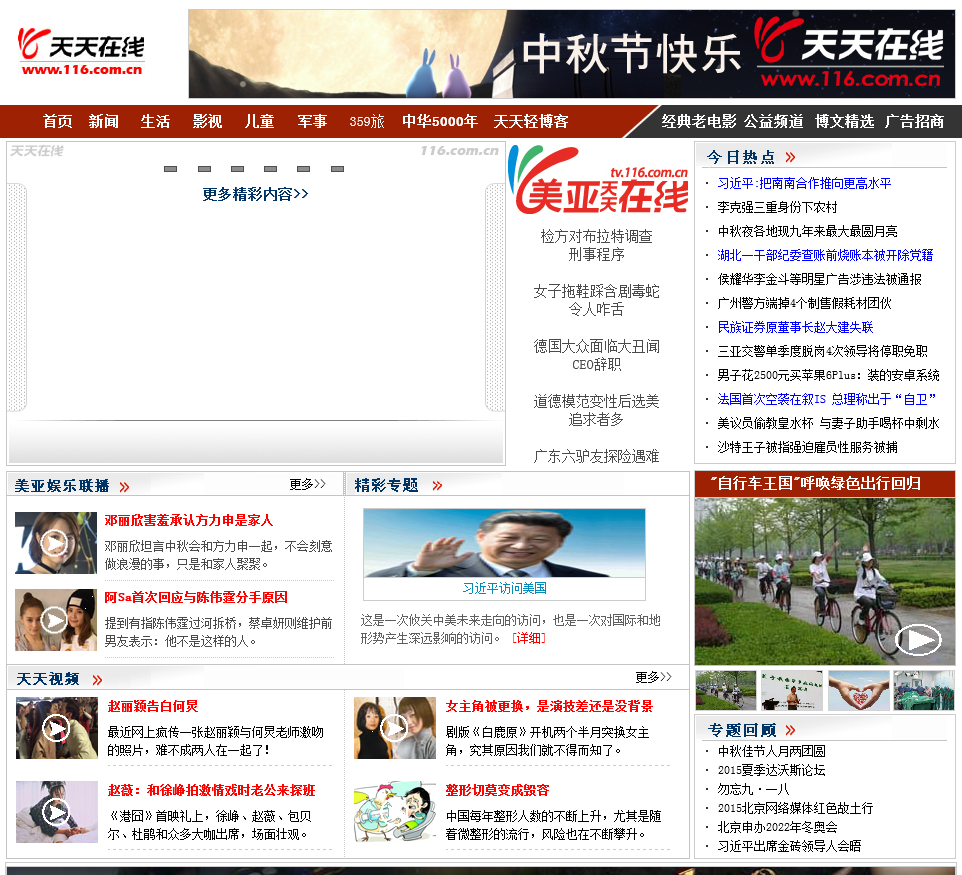
Task: Open 赵丽颖告白何炅 title
Action: click(x=153, y=706)
